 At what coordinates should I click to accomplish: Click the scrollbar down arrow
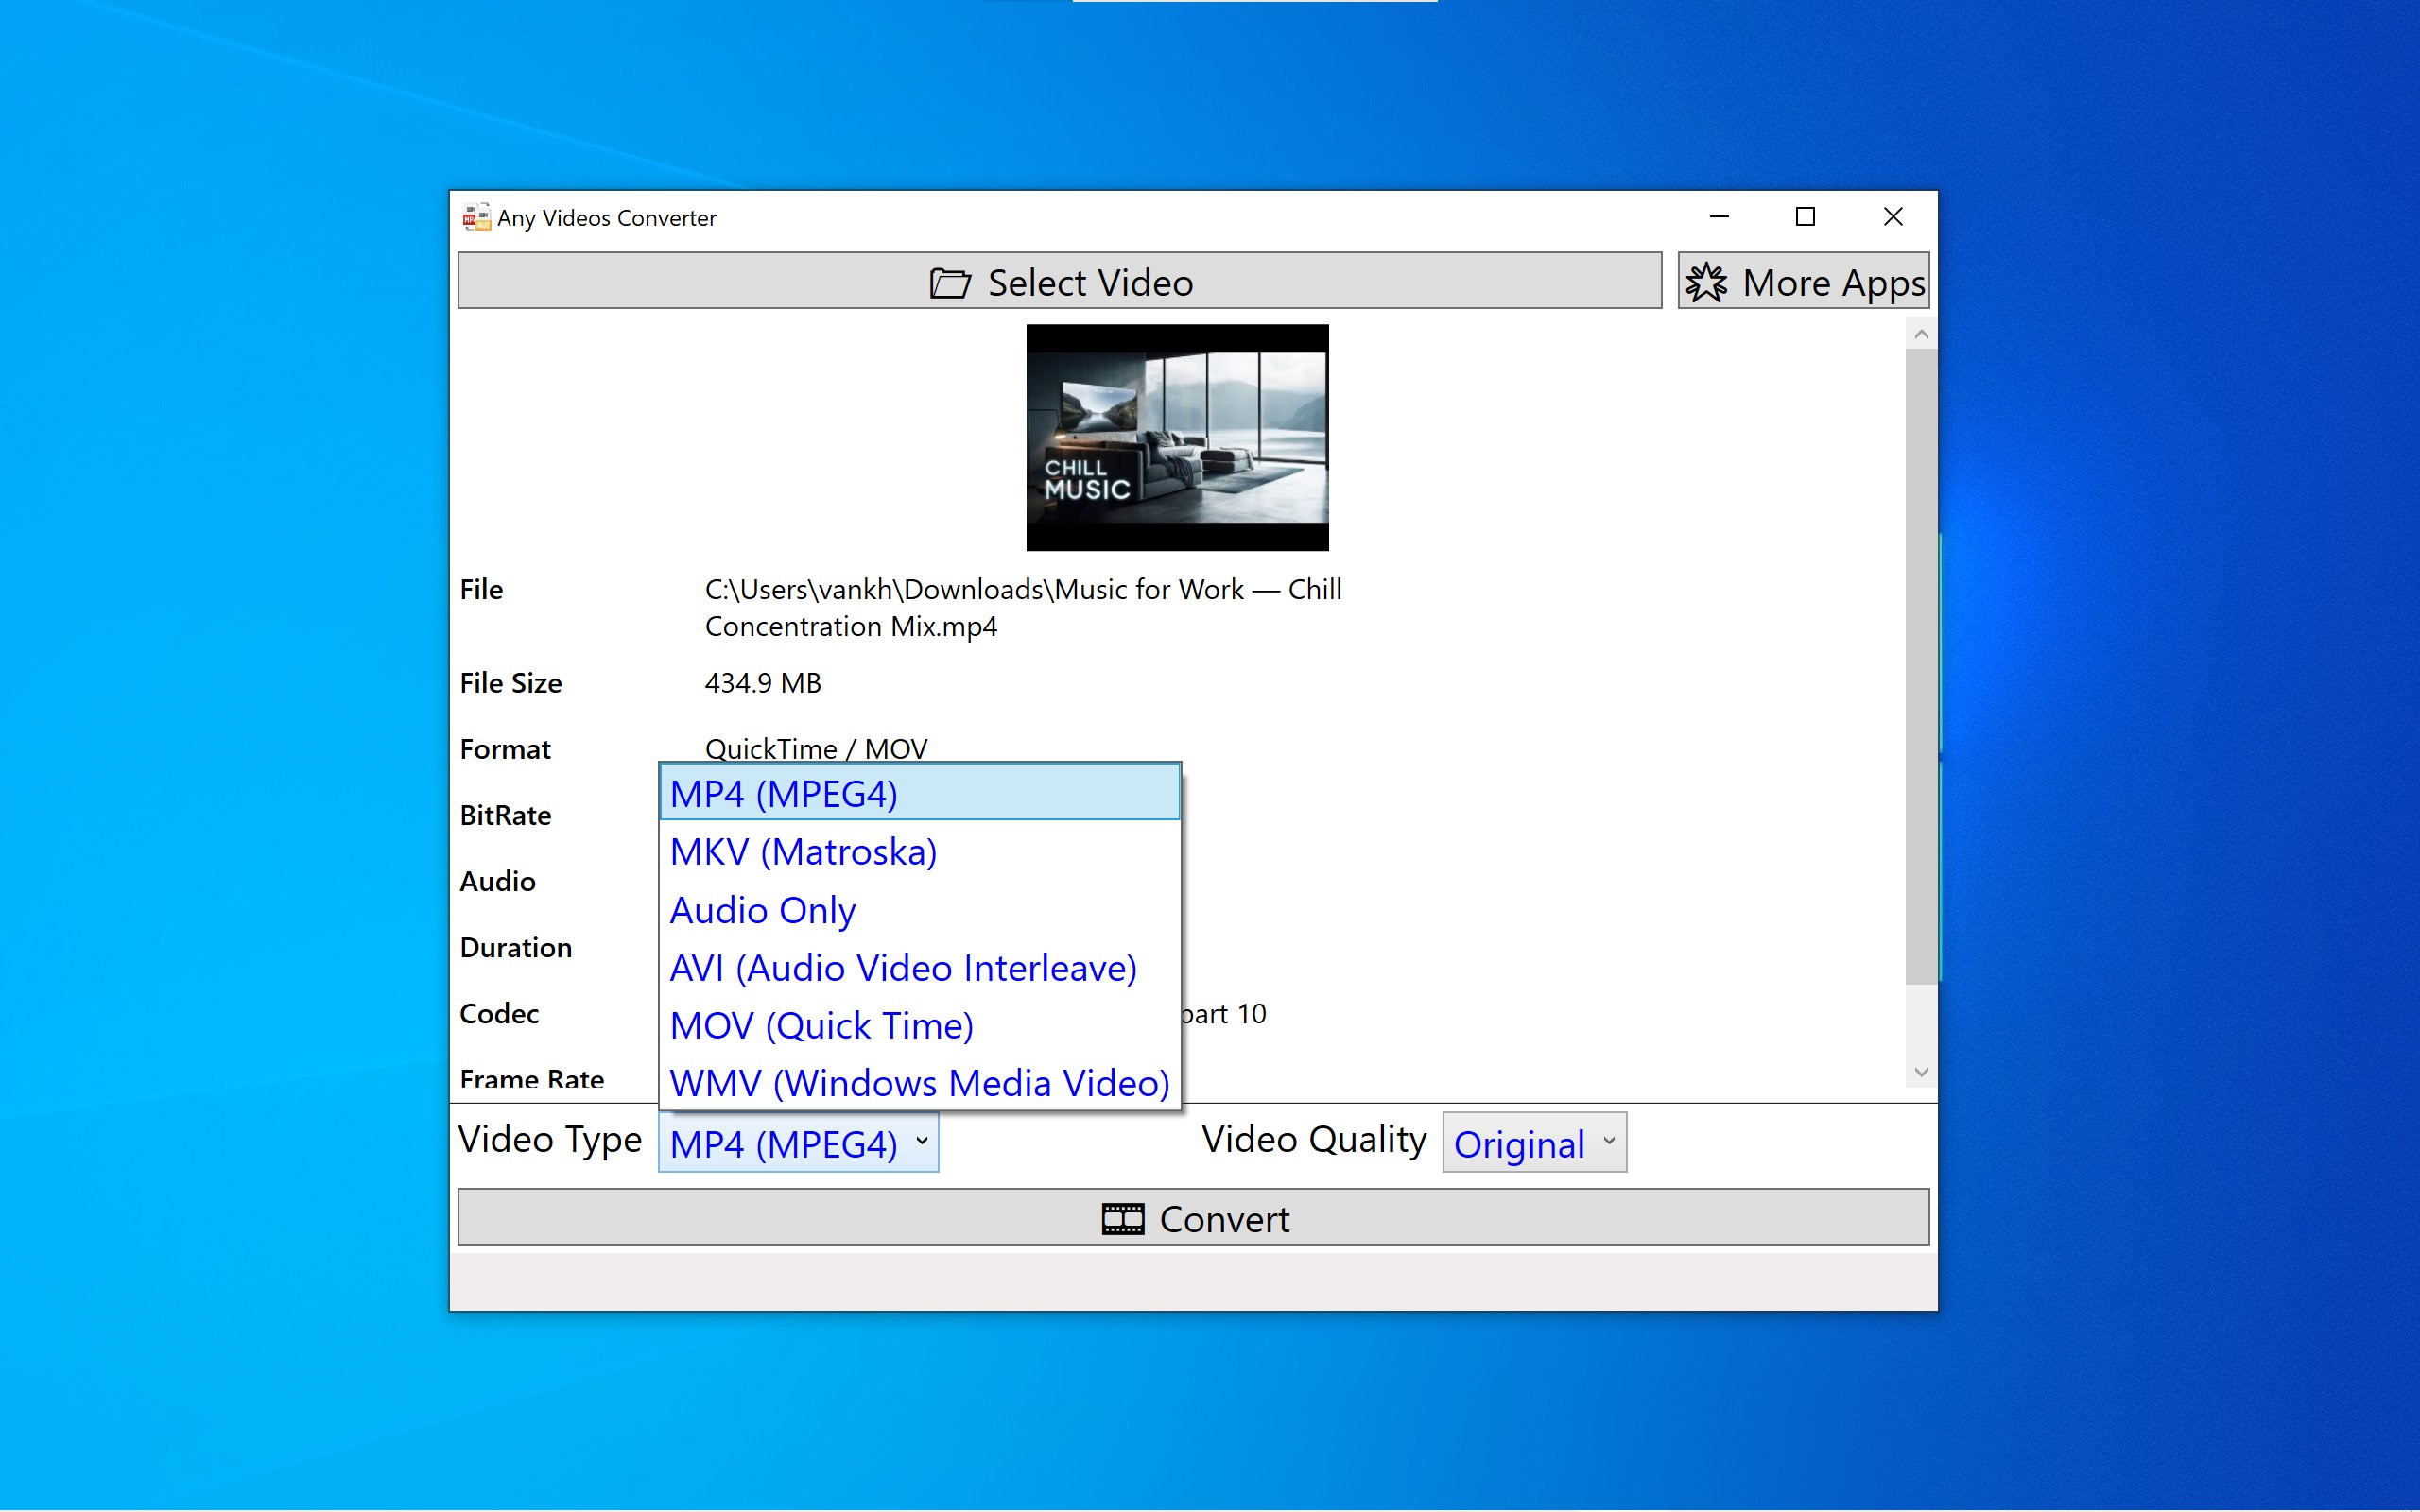1920,1072
